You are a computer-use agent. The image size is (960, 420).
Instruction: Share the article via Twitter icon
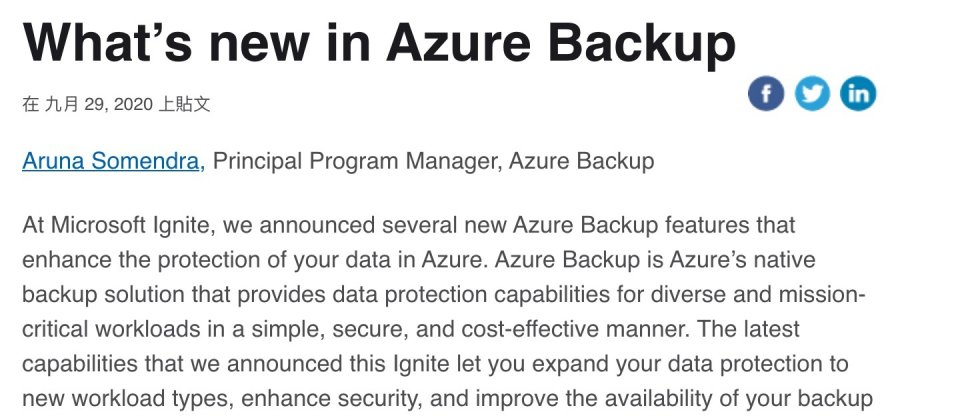[812, 94]
